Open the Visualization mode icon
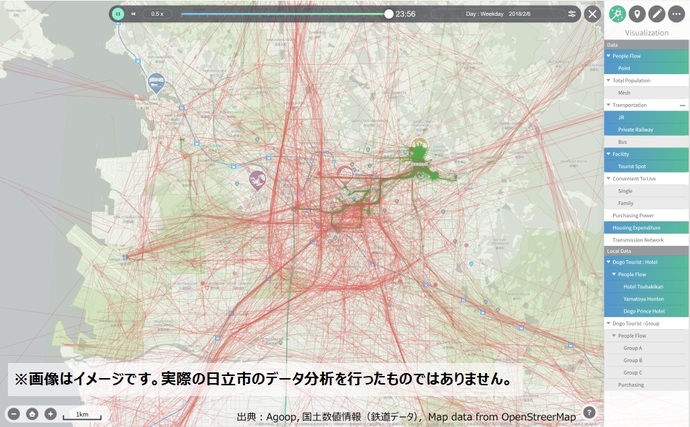The image size is (690, 427). 618,14
